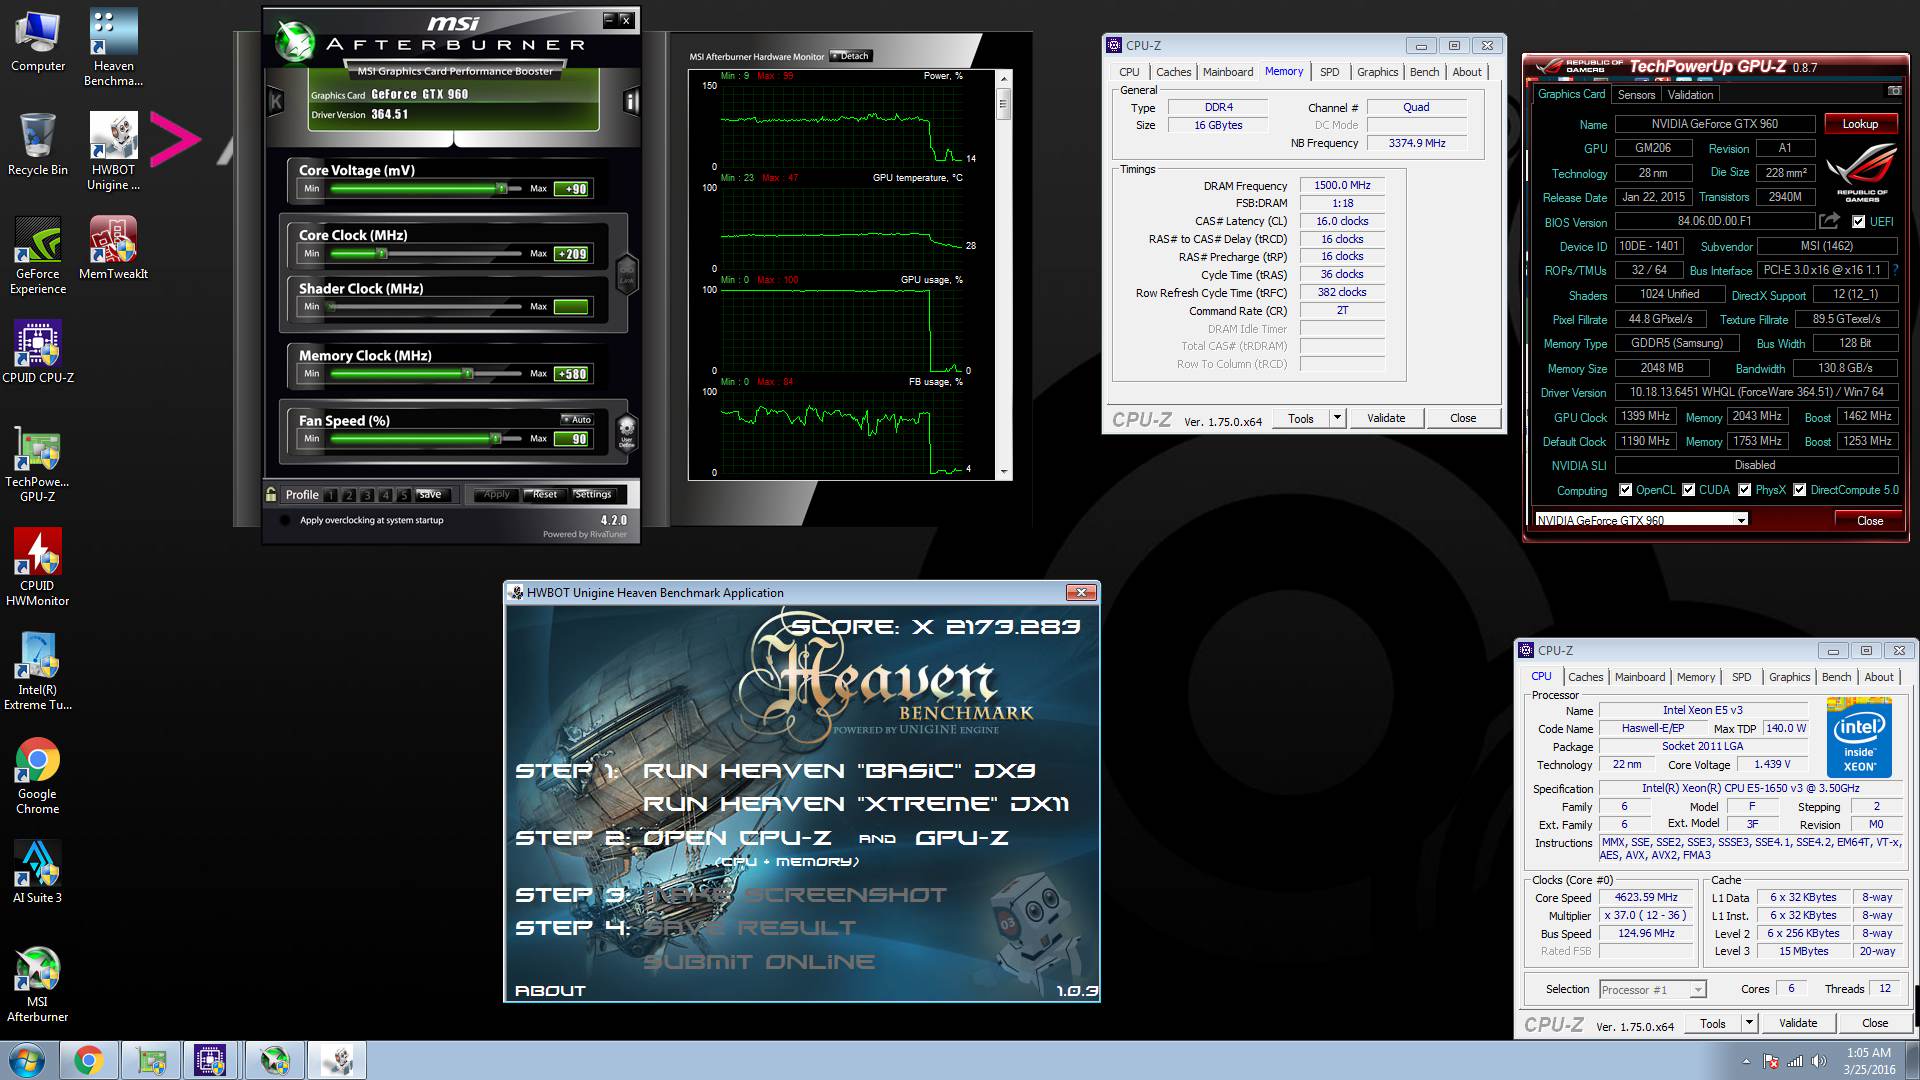Screen dimensions: 1920x1080
Task: Click the Afterburner info 'i' side button
Action: 631,101
